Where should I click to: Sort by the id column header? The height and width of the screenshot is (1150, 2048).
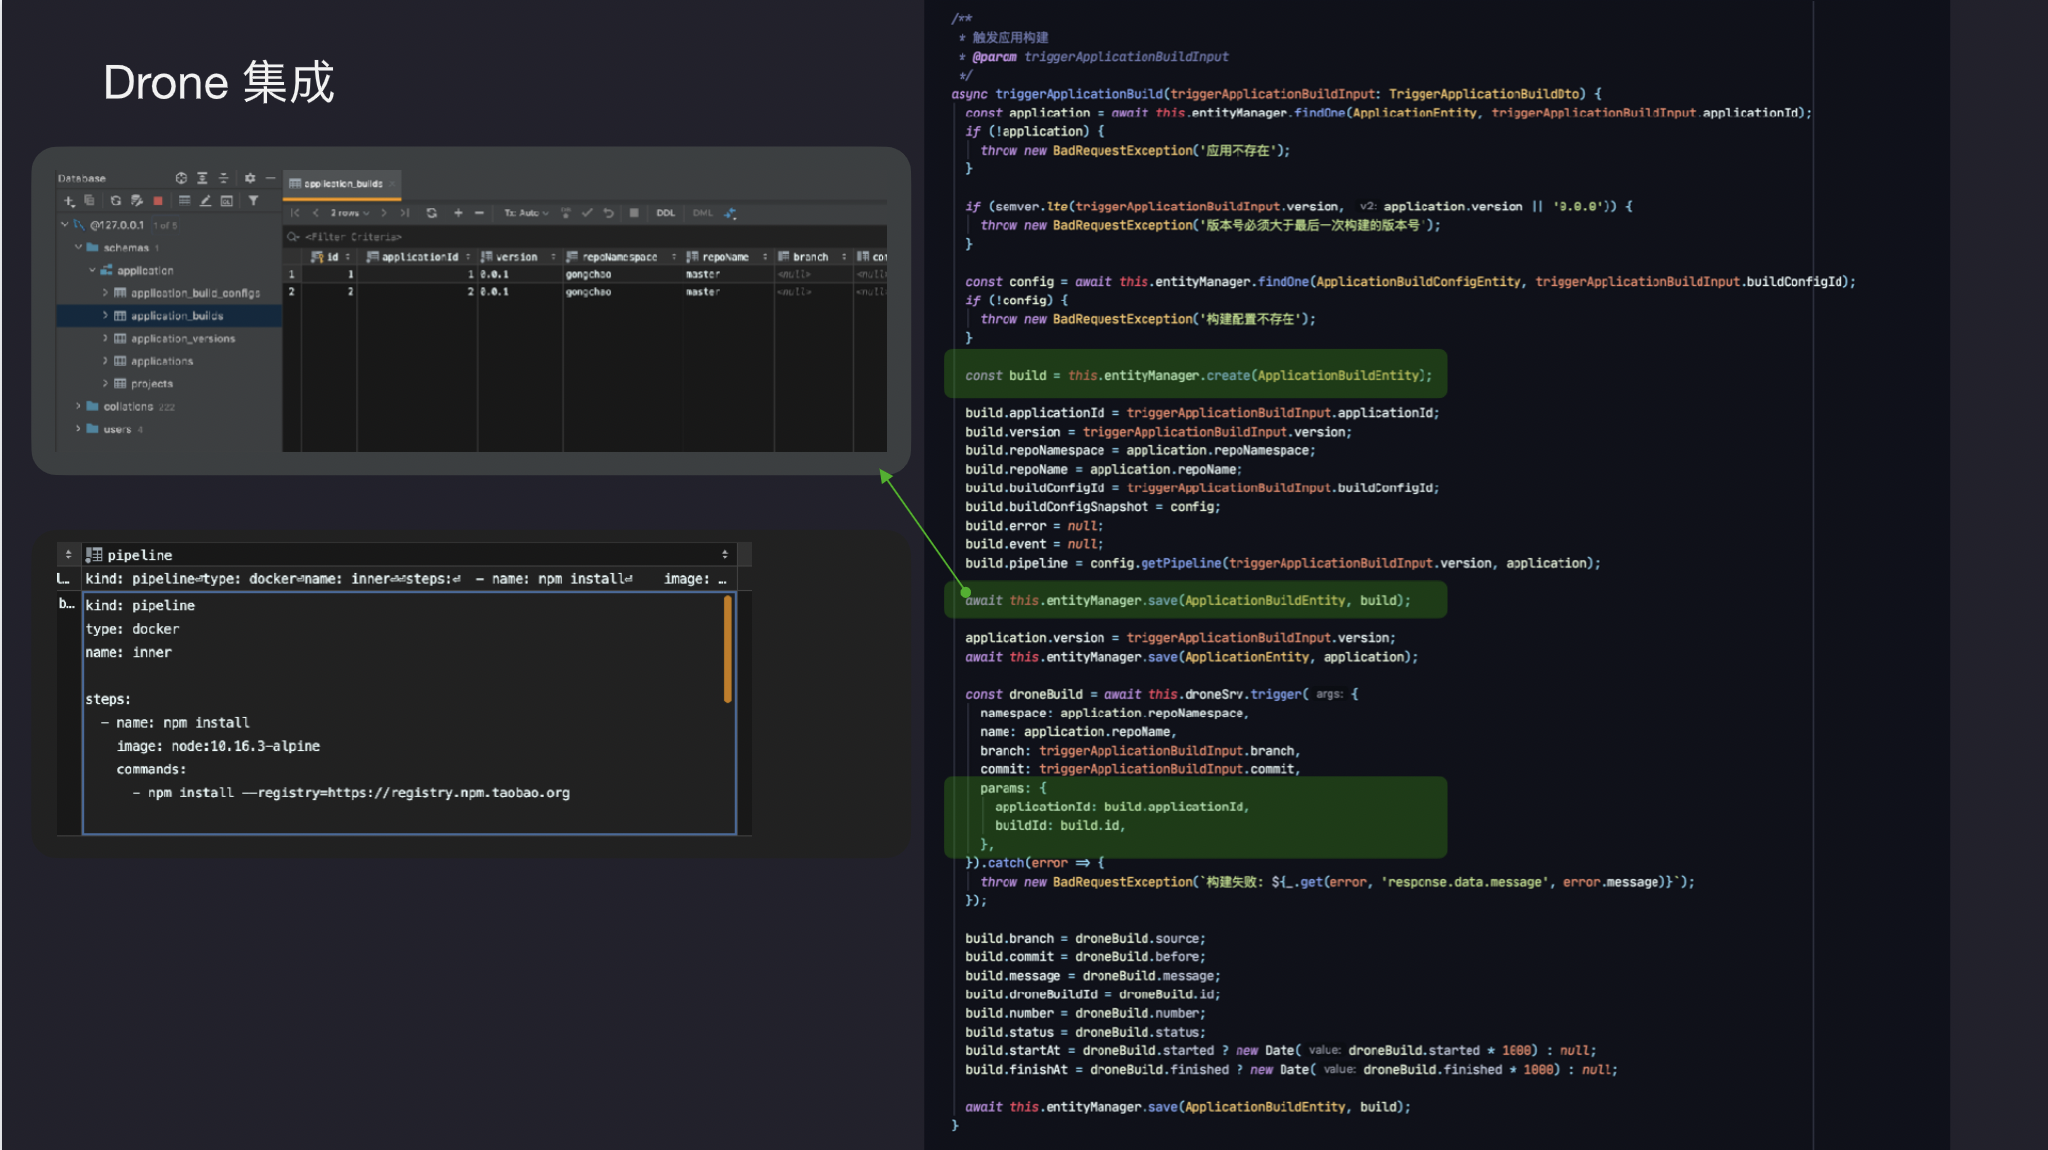331,257
